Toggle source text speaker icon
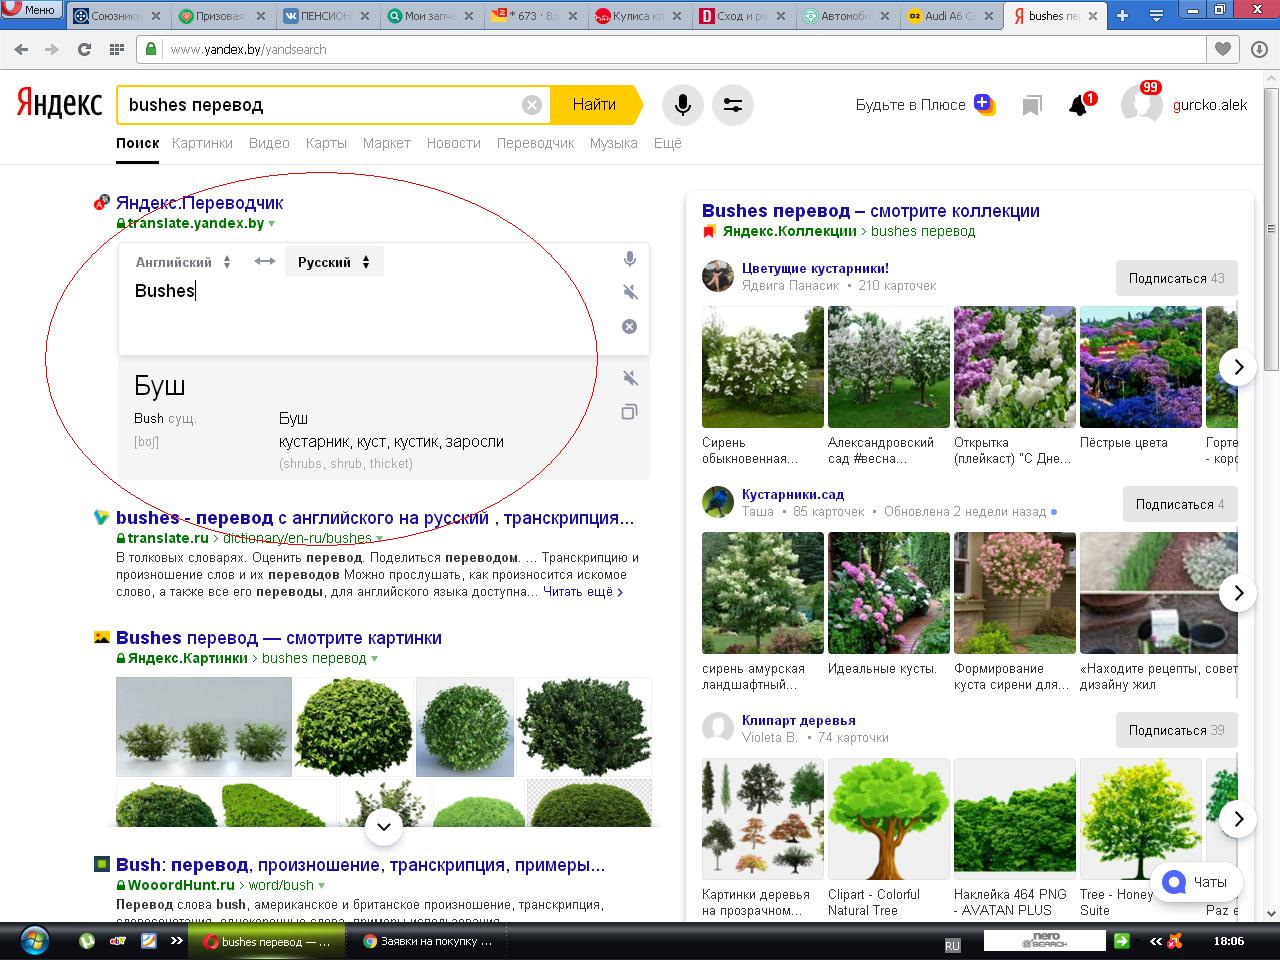This screenshot has width=1280, height=960. pyautogui.click(x=629, y=292)
